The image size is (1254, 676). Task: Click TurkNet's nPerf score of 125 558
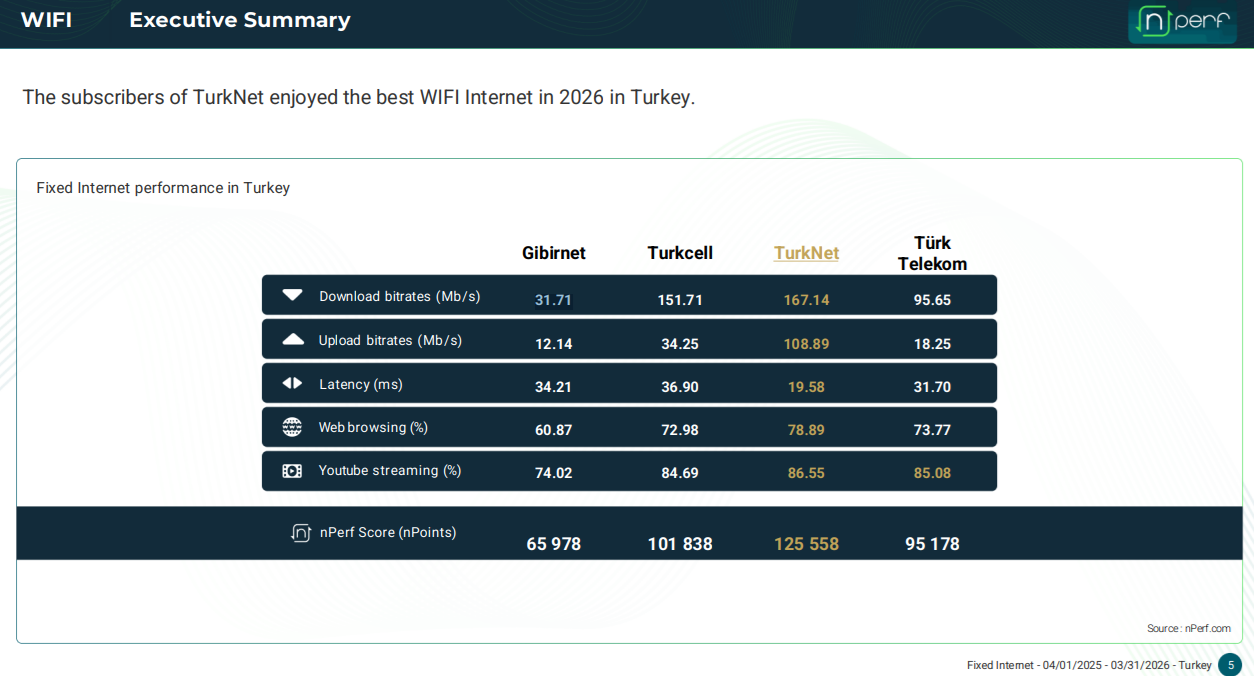click(806, 543)
